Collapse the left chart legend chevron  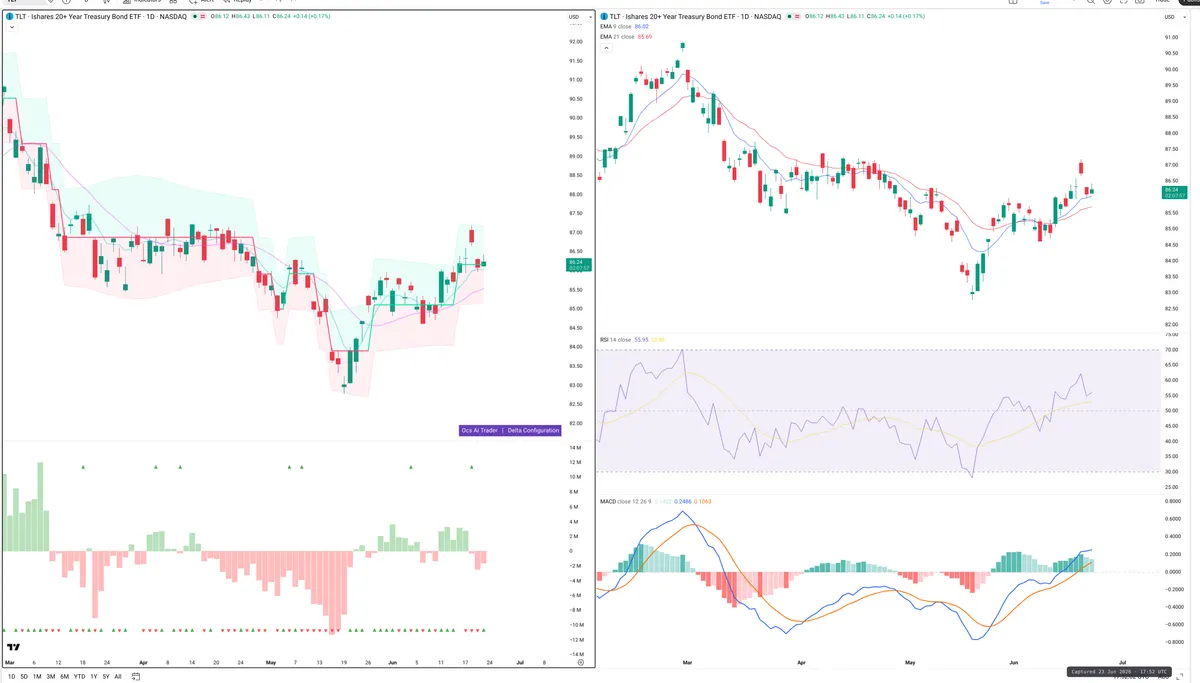click(11, 28)
